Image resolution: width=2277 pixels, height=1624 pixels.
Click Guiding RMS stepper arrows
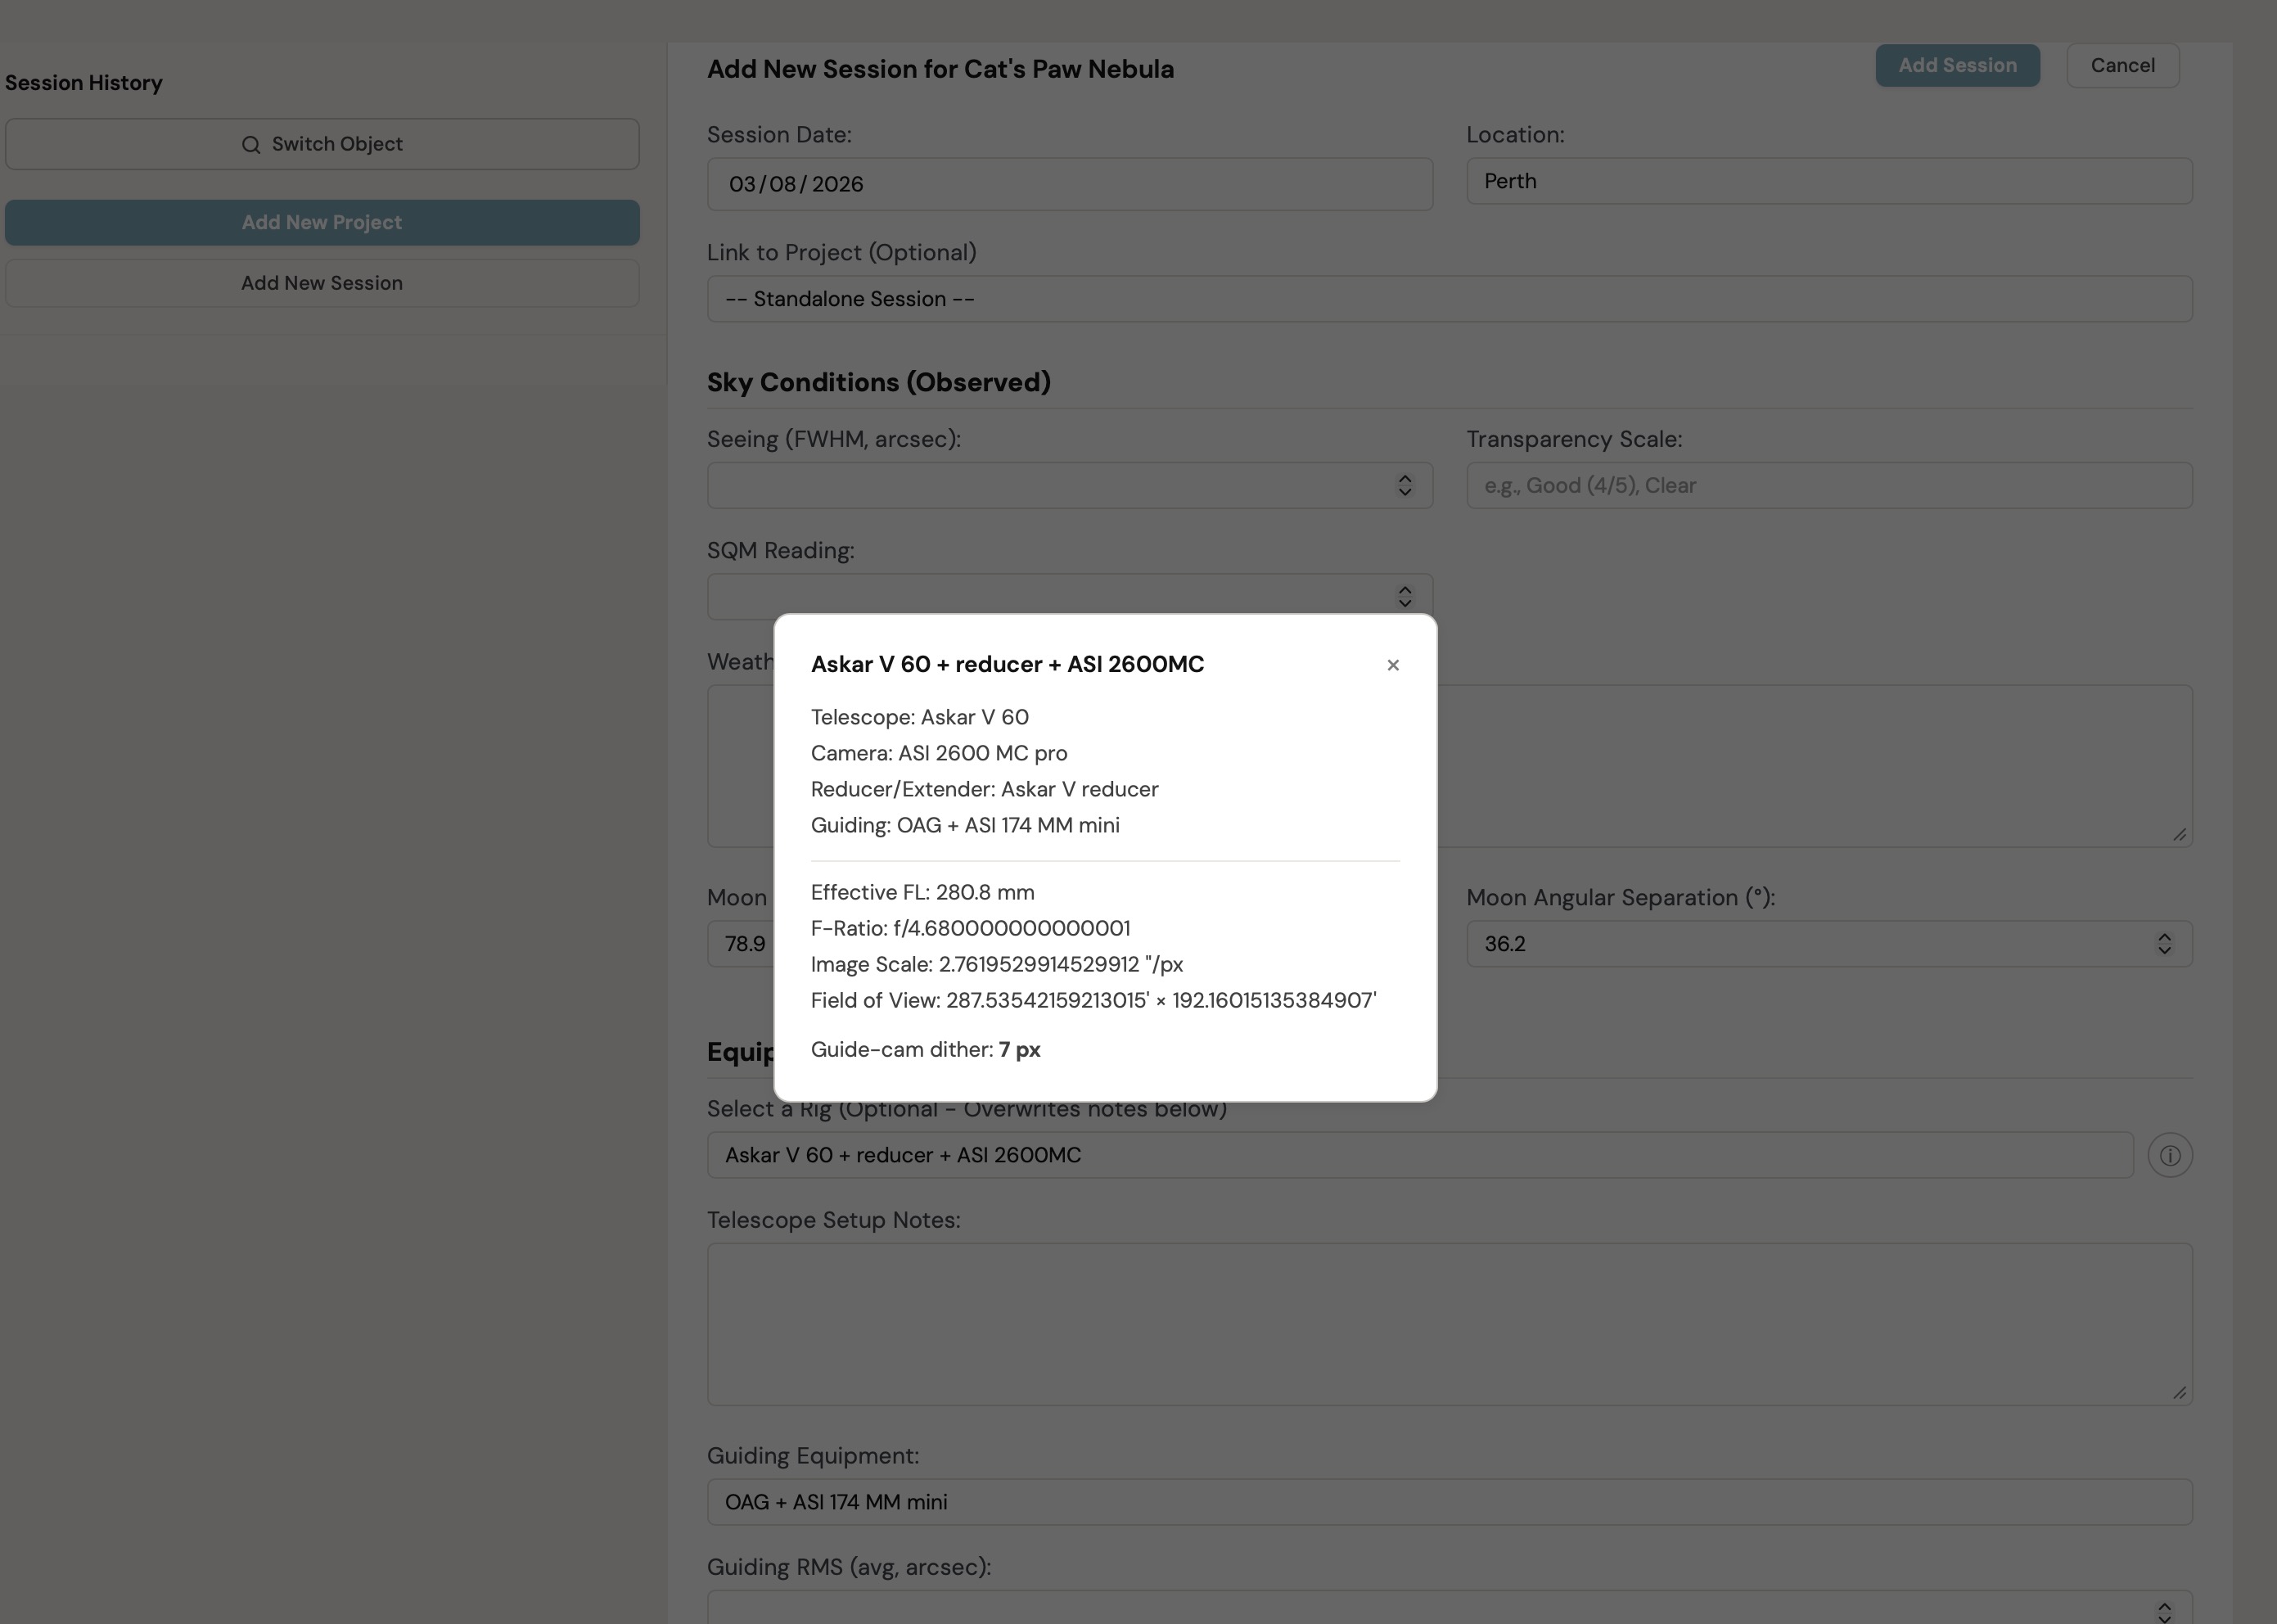(x=2163, y=1610)
